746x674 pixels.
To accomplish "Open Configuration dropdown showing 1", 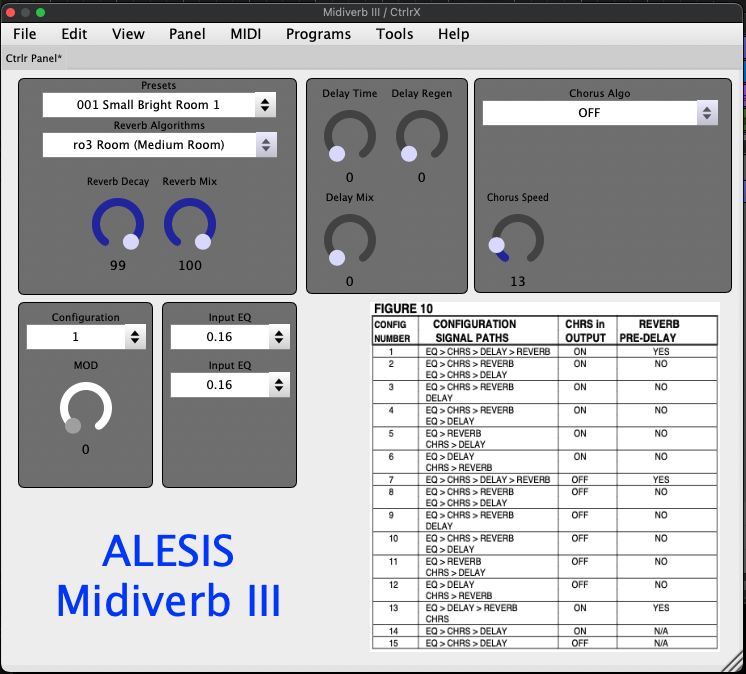I will pos(86,337).
